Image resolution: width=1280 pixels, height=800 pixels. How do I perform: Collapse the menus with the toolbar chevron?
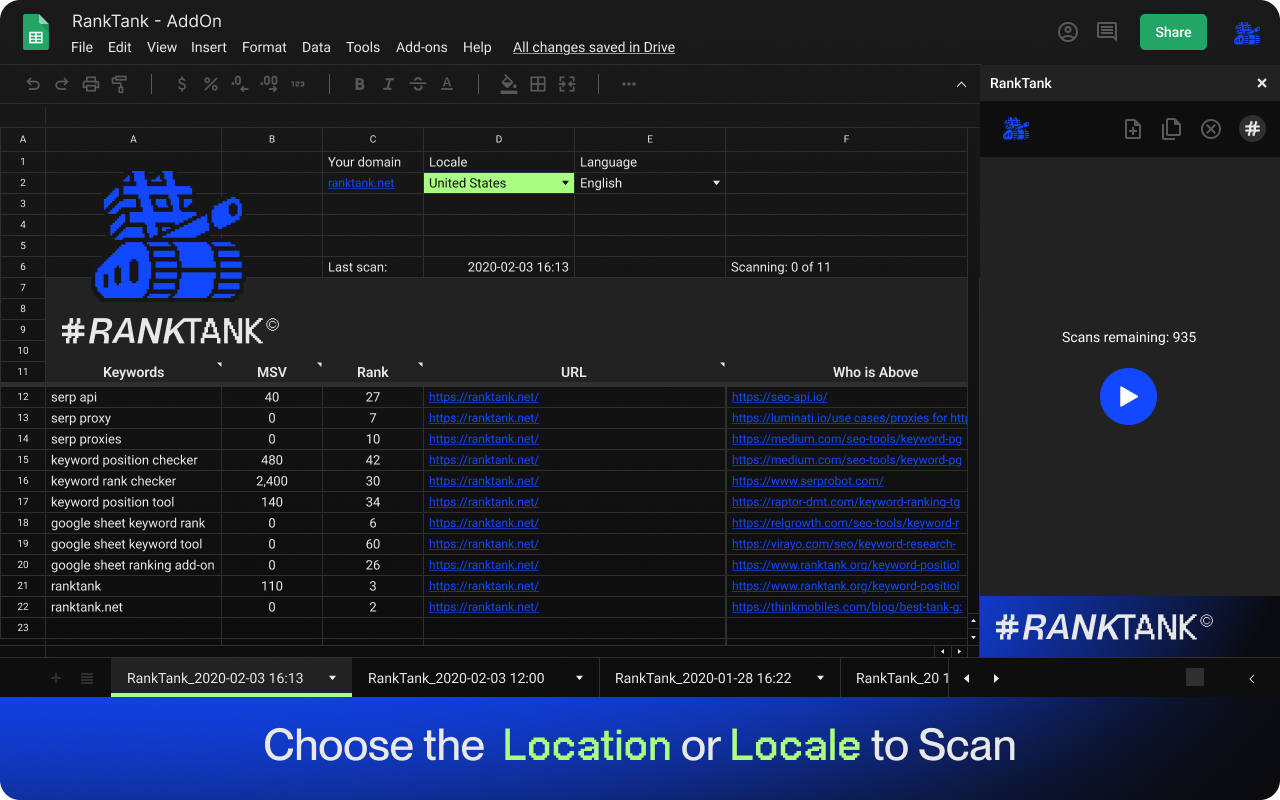(962, 85)
